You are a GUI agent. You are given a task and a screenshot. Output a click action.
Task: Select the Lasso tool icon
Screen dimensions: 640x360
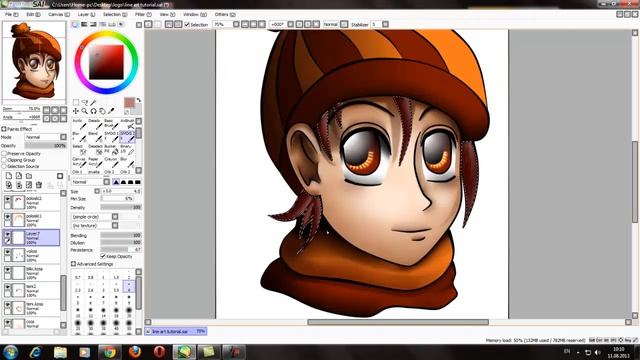pyautogui.click(x=84, y=102)
